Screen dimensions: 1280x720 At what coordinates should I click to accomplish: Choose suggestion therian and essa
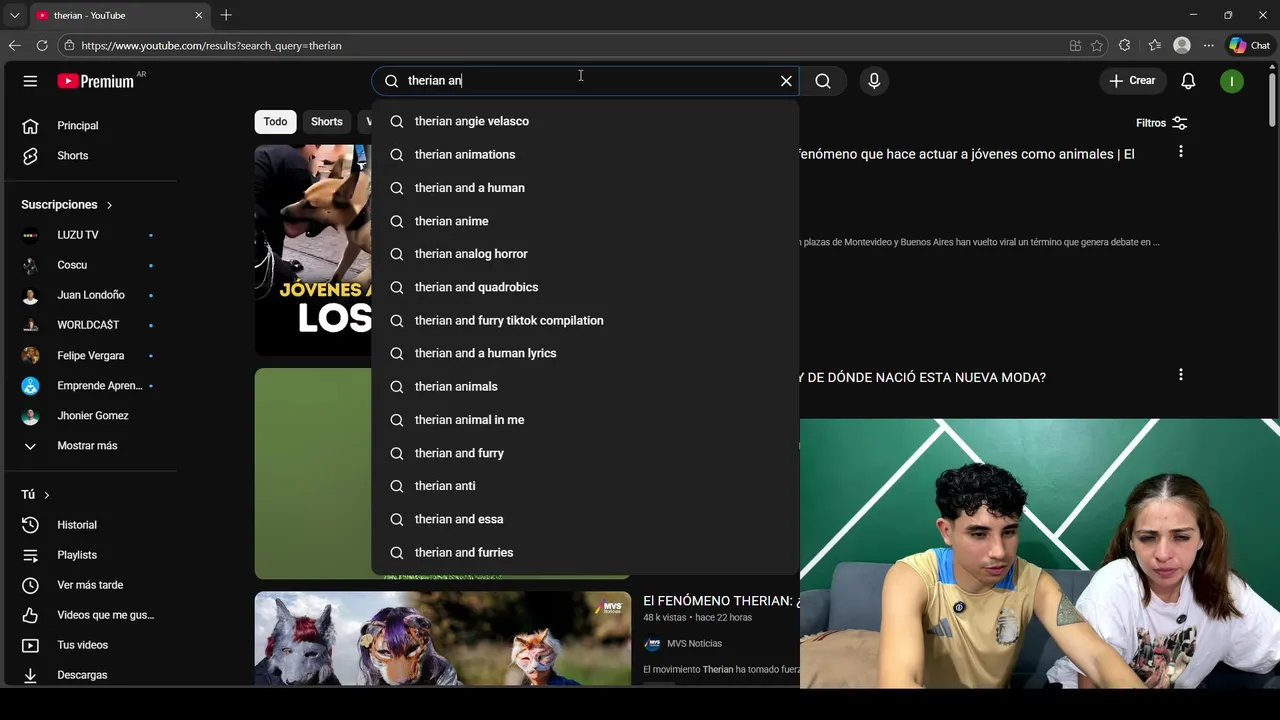(x=585, y=519)
